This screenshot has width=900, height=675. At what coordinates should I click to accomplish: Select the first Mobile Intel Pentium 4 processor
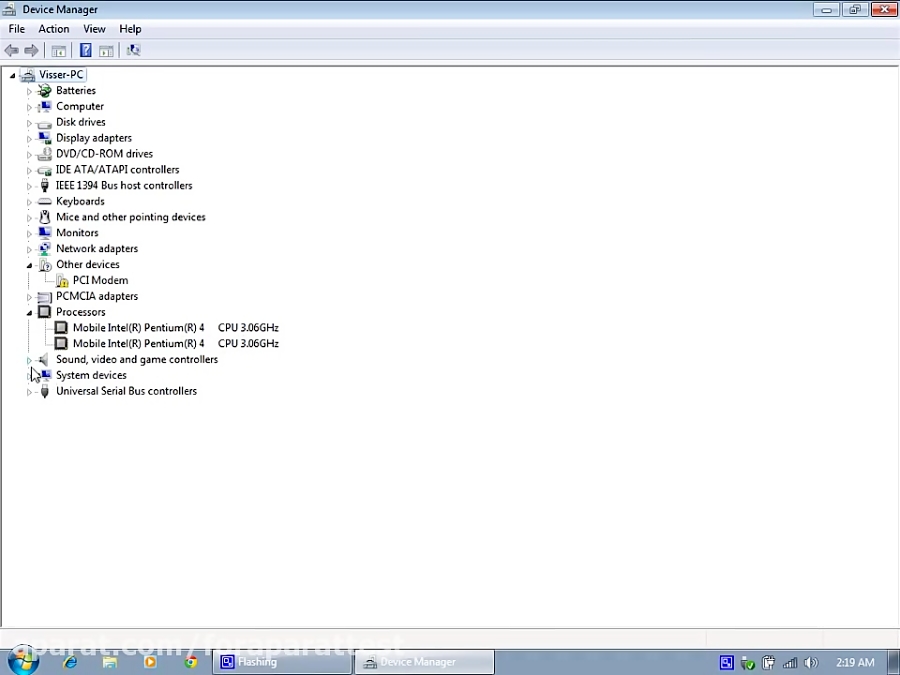pos(139,327)
